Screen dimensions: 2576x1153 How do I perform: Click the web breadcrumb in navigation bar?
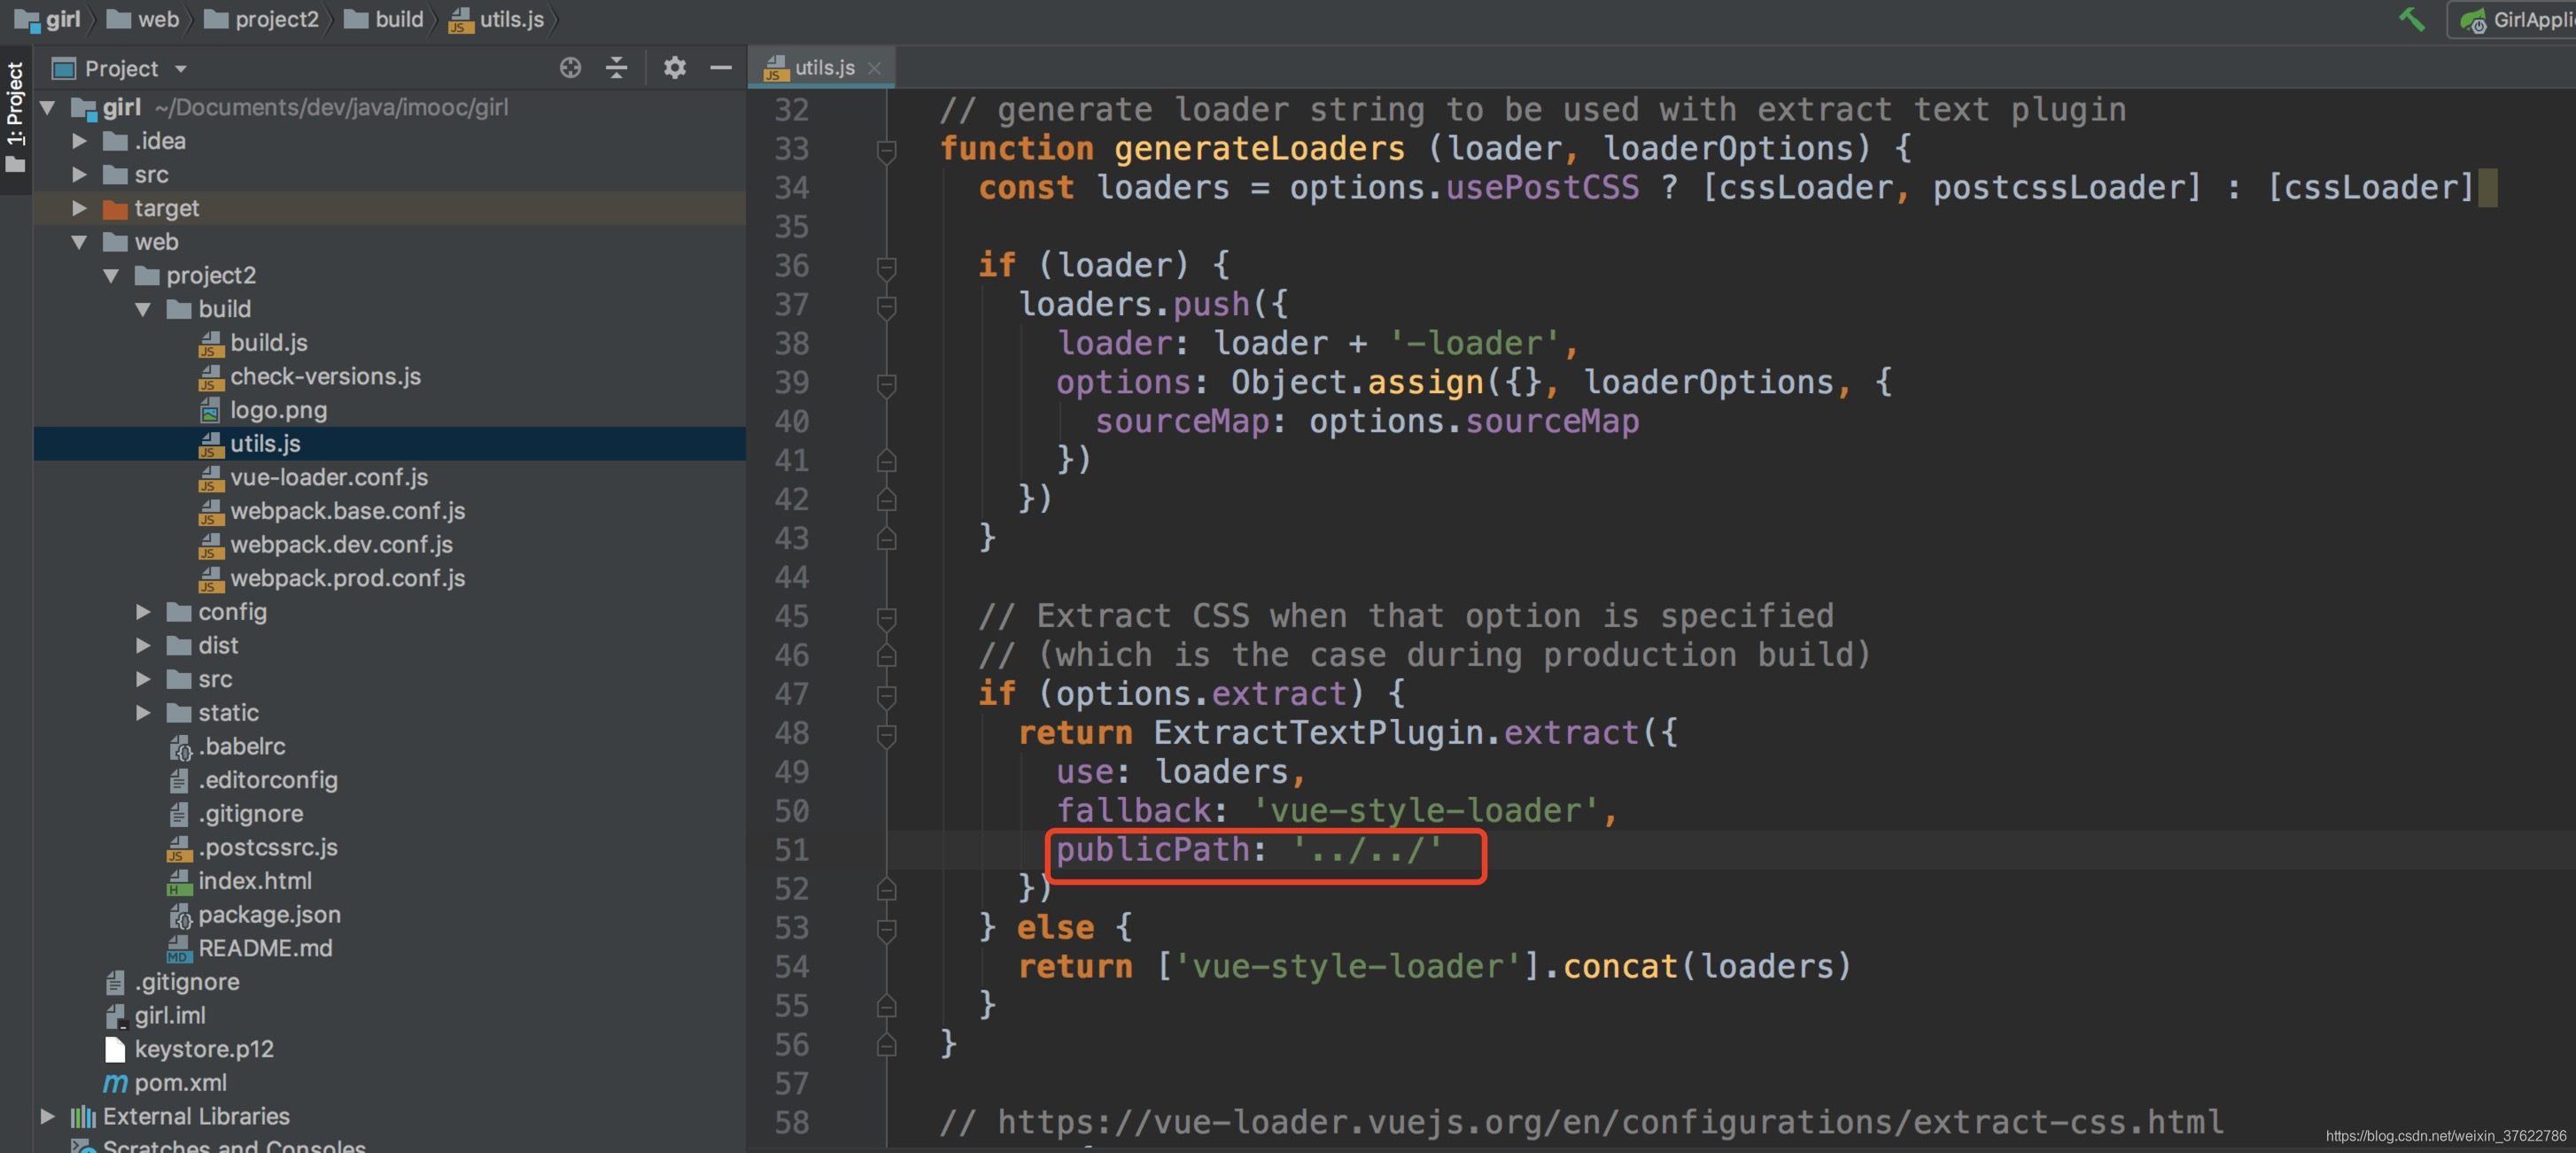143,19
